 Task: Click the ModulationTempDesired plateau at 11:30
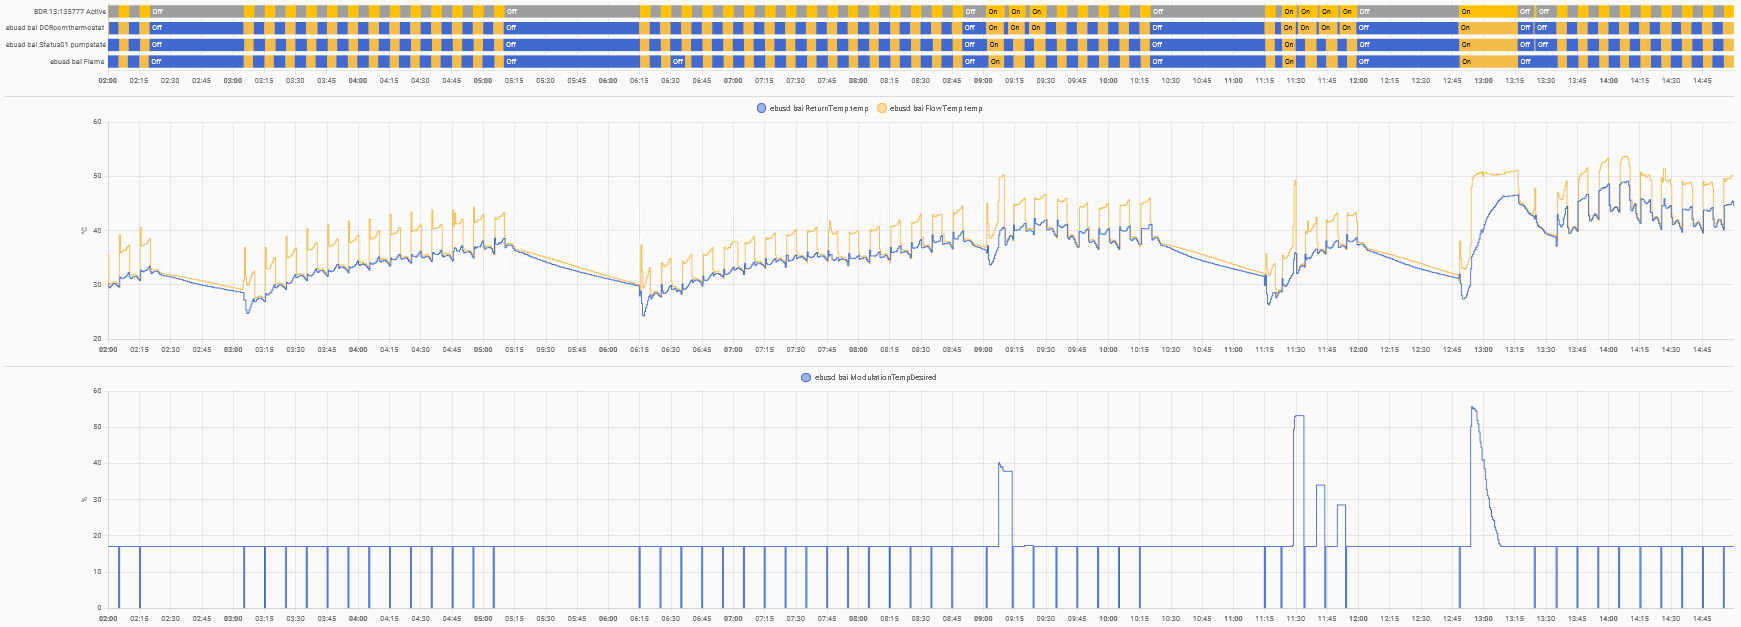[1299, 417]
